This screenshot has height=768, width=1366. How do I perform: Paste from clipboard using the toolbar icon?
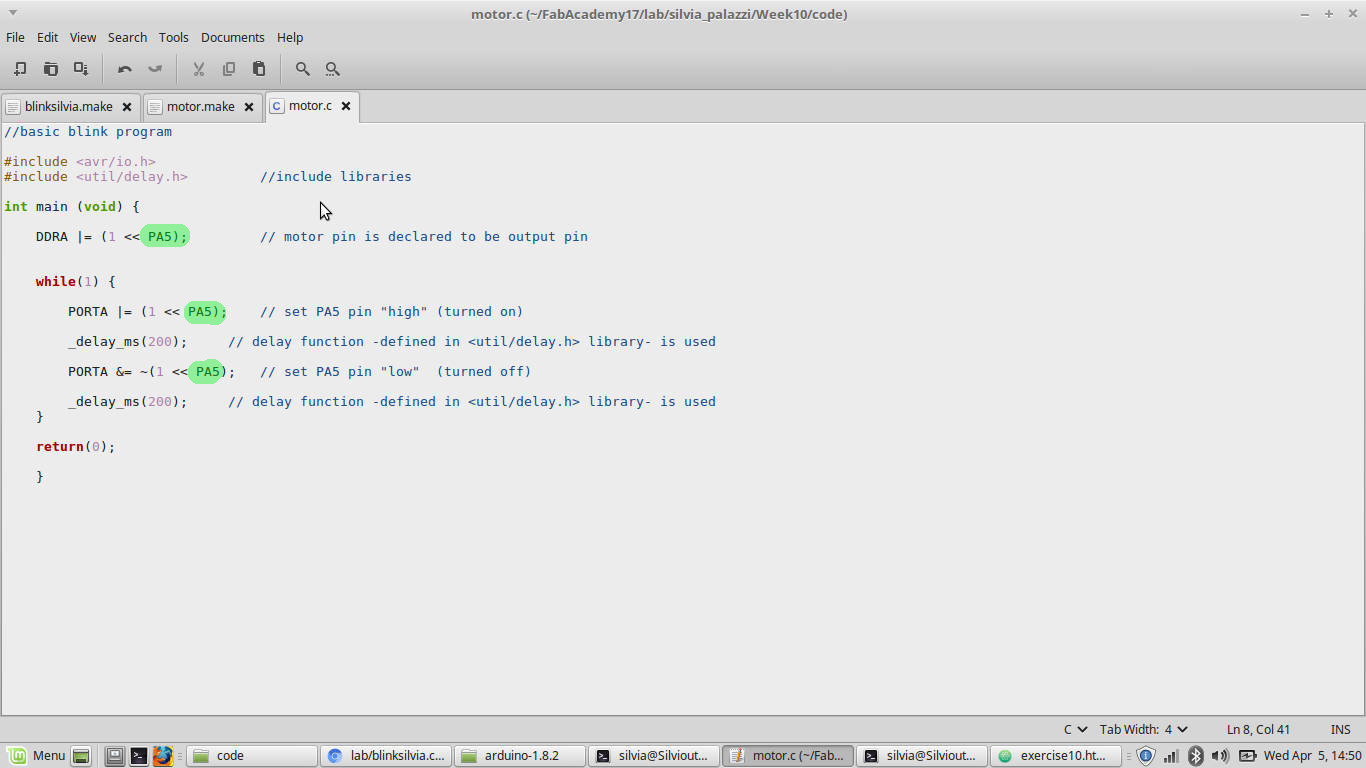coord(259,69)
